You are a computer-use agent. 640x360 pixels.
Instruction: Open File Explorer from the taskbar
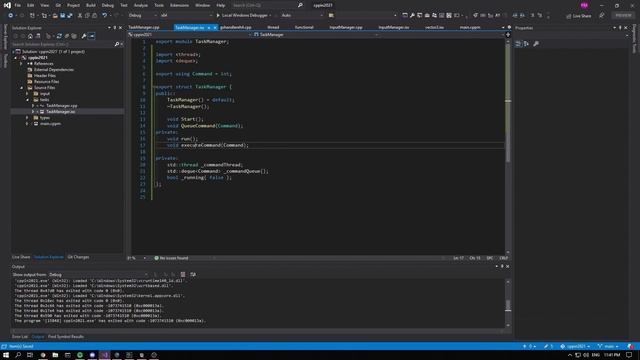coord(55,355)
